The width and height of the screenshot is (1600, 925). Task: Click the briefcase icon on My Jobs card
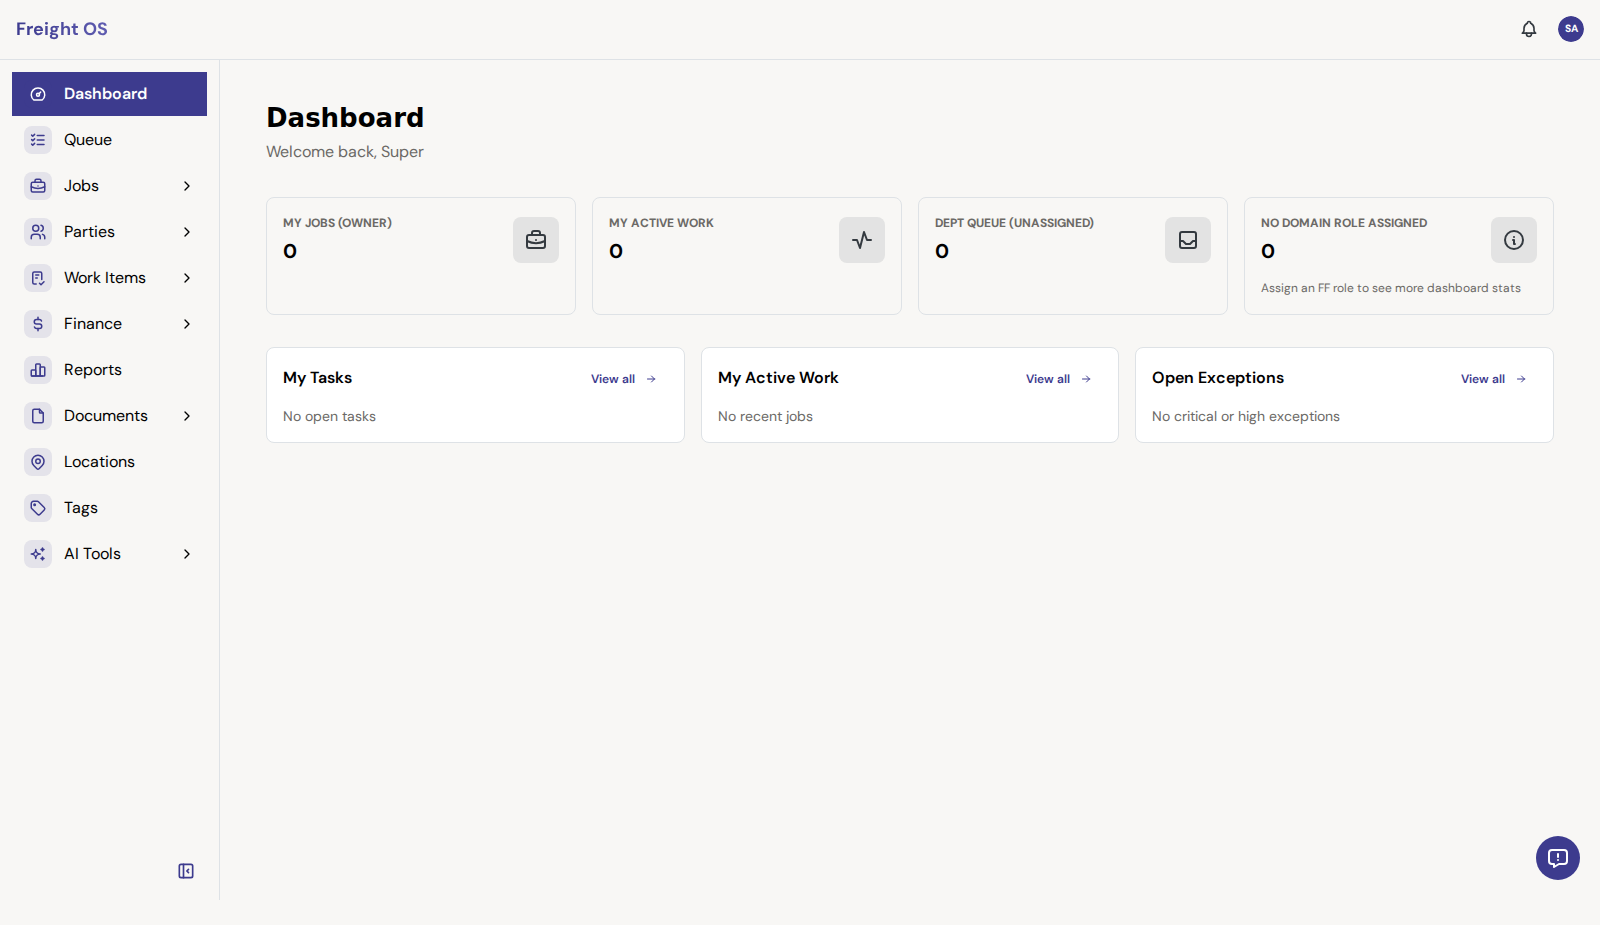(x=536, y=240)
